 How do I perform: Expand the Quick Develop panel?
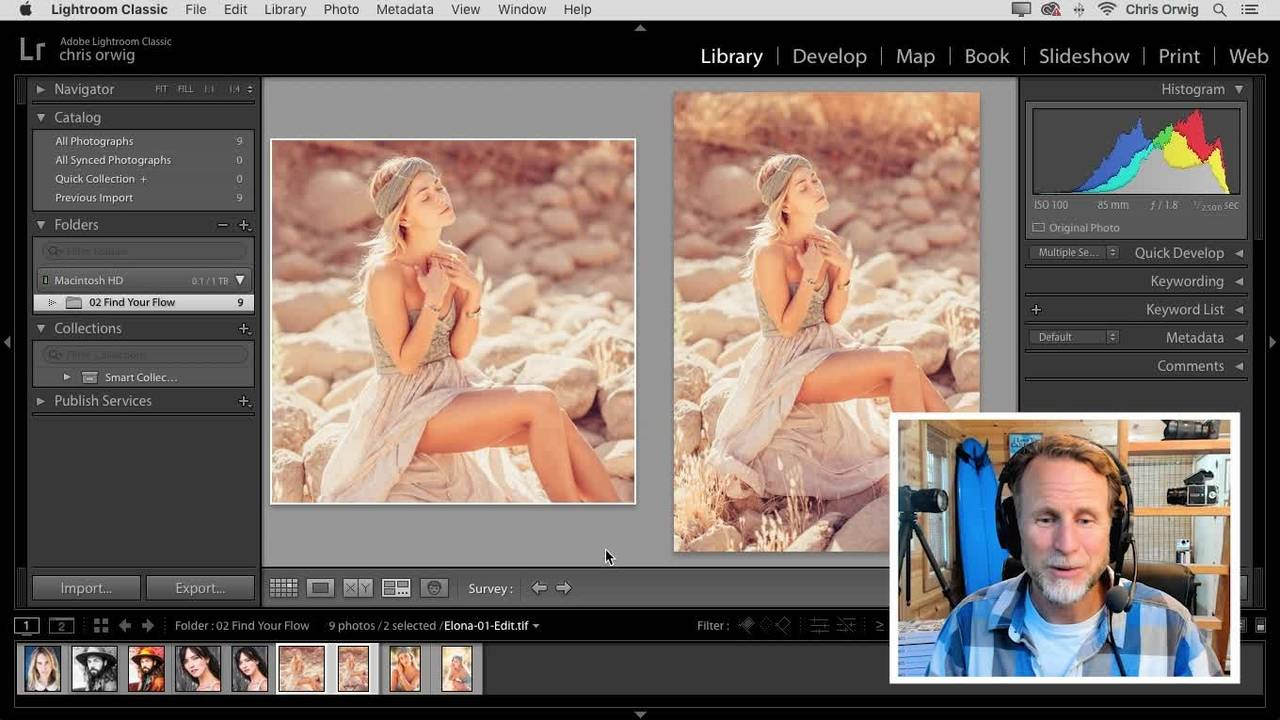1239,253
